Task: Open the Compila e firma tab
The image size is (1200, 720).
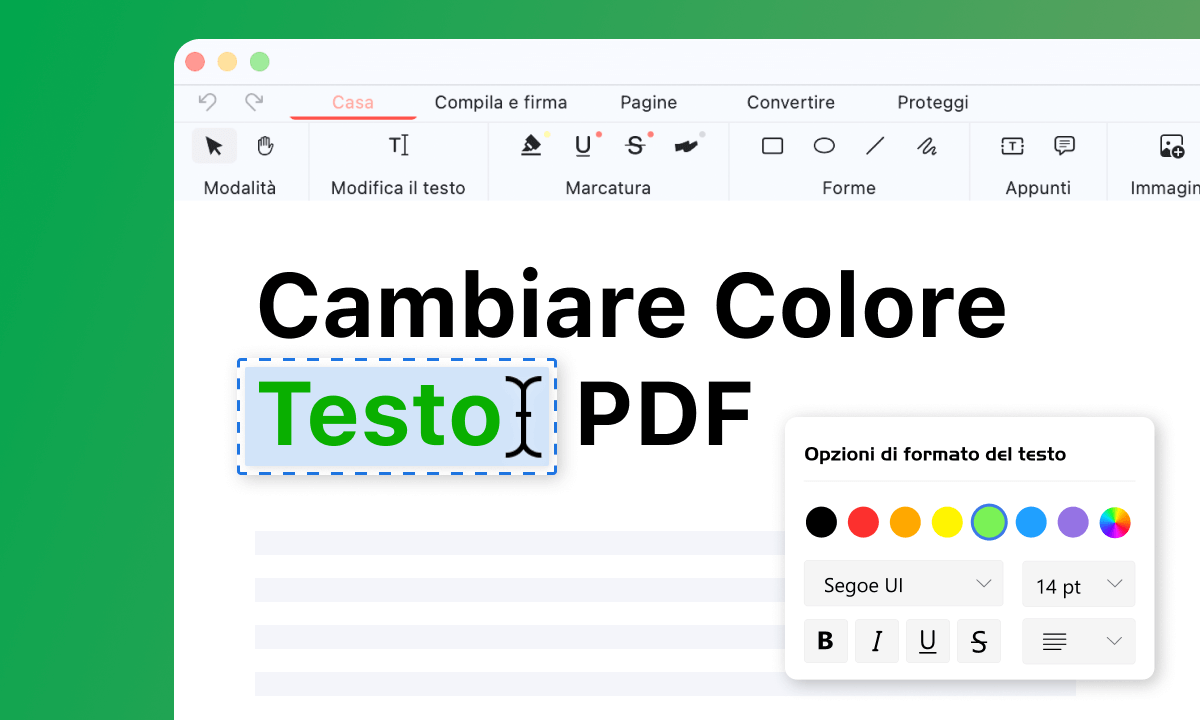Action: [501, 102]
